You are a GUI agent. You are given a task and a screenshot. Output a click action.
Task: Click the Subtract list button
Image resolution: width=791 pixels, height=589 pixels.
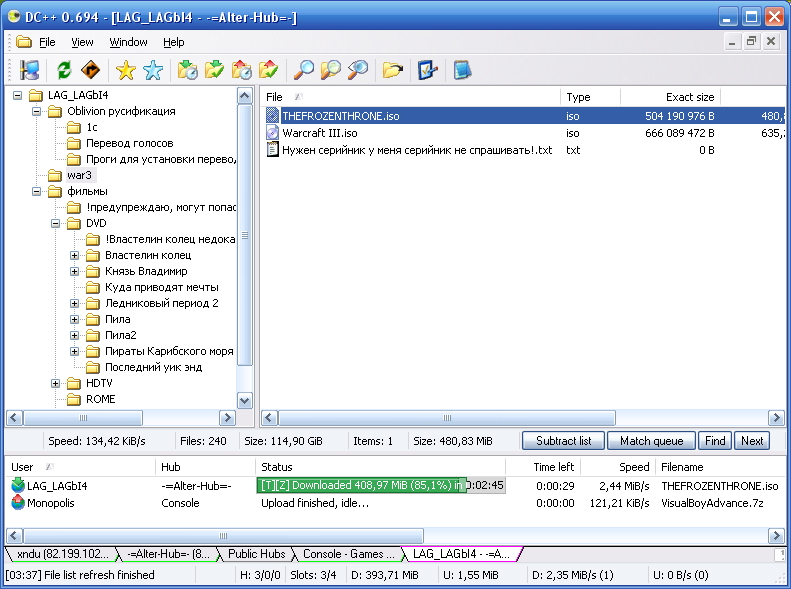click(563, 440)
